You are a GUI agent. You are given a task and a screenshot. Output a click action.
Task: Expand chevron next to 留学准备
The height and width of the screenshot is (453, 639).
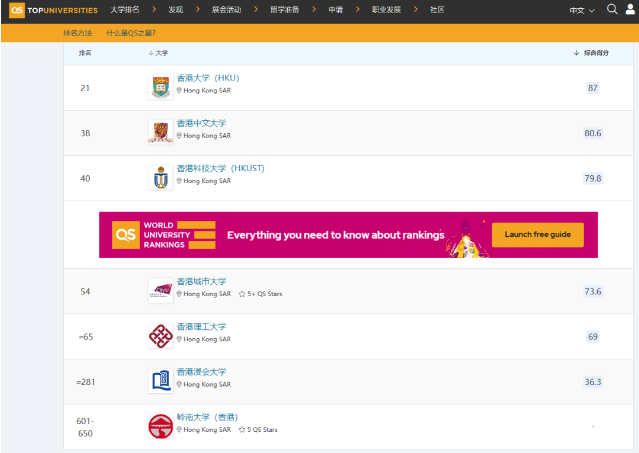coord(314,9)
